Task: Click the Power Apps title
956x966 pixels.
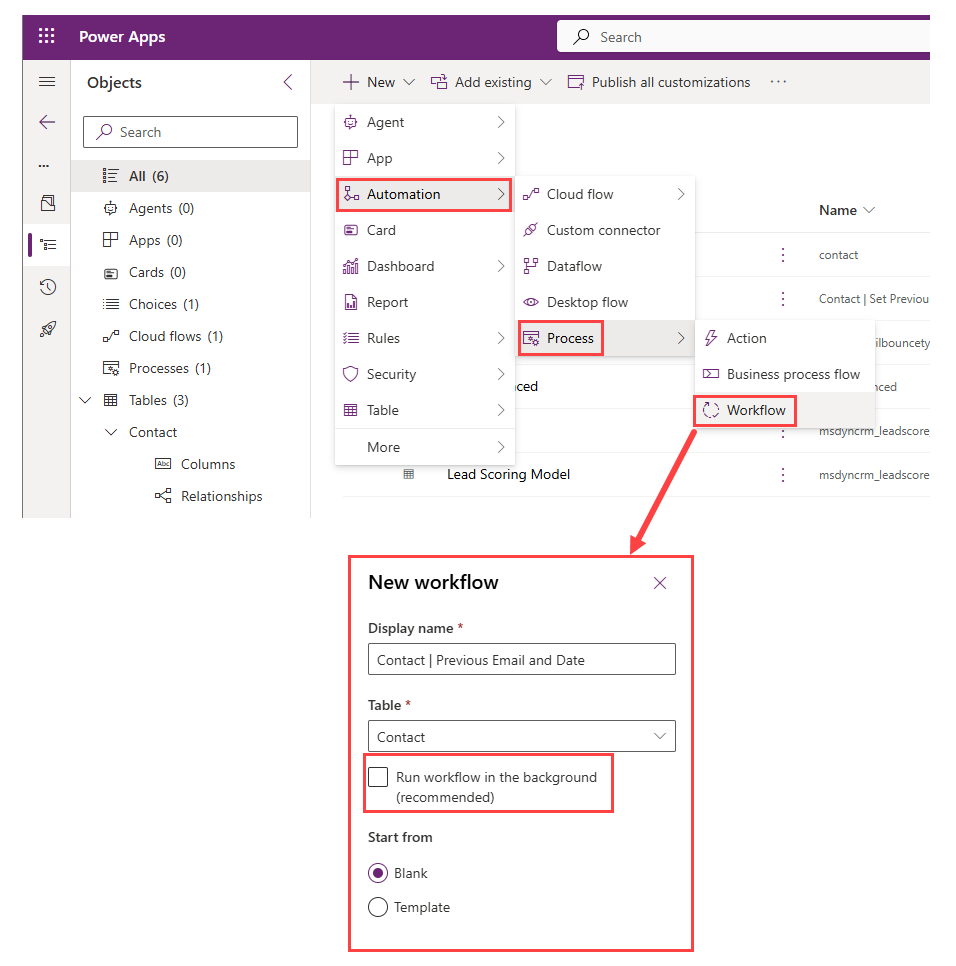Action: 122,37
